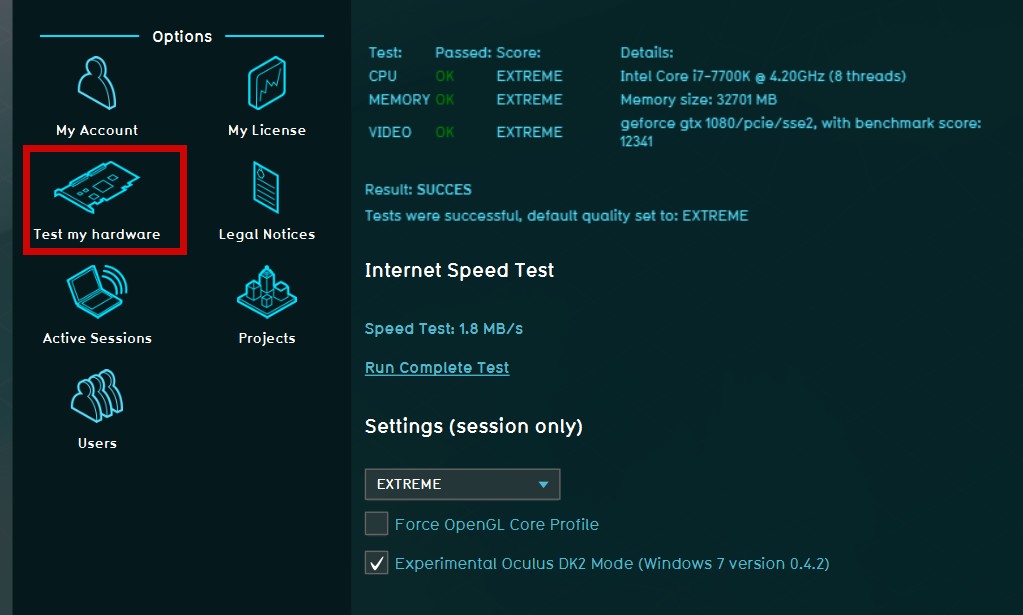Image resolution: width=1023 pixels, height=615 pixels.
Task: Click the Speed Test 1.8 MB/s text
Action: (x=444, y=329)
